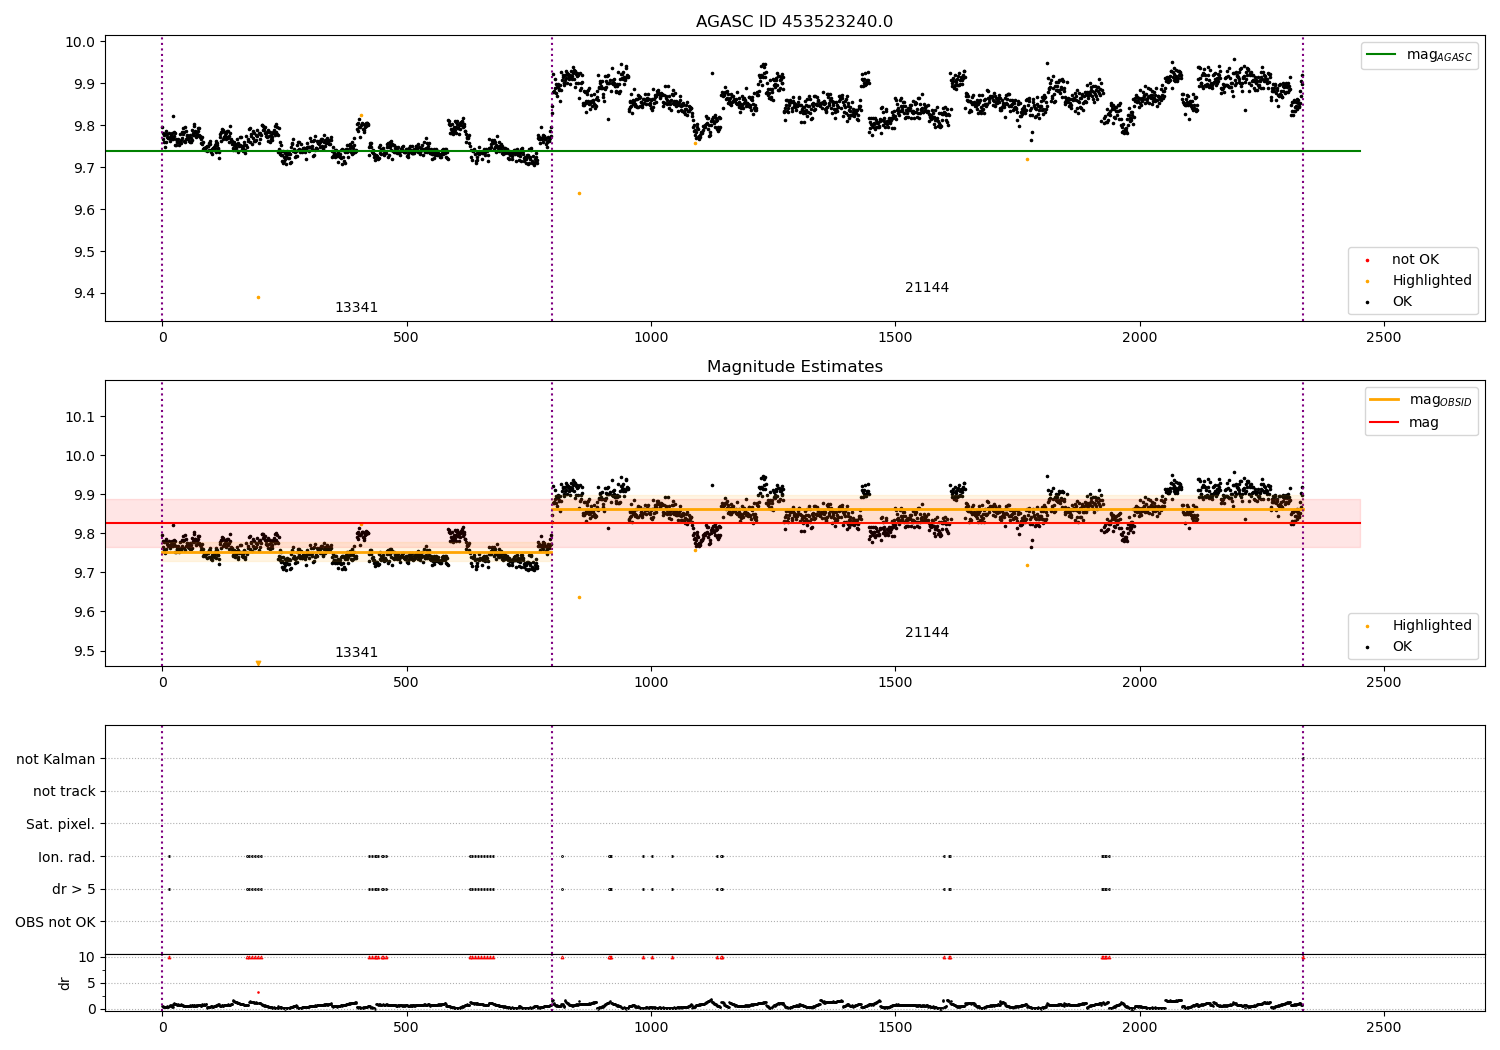This screenshot has height=1050, width=1500.
Task: Select "21144" label in the Magnitude Estimates plot
Action: pyautogui.click(x=927, y=633)
